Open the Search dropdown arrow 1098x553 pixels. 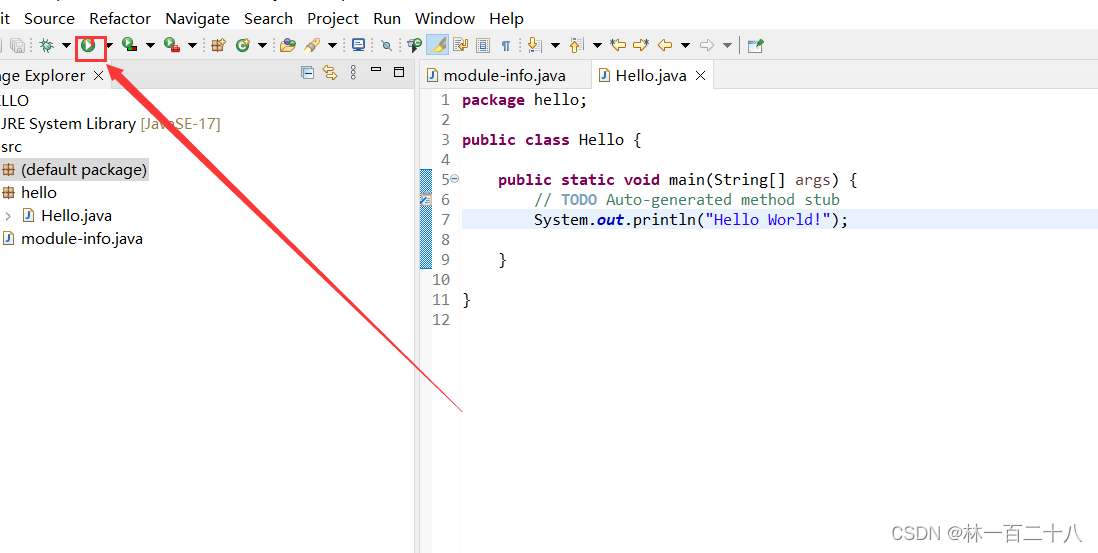[332, 46]
